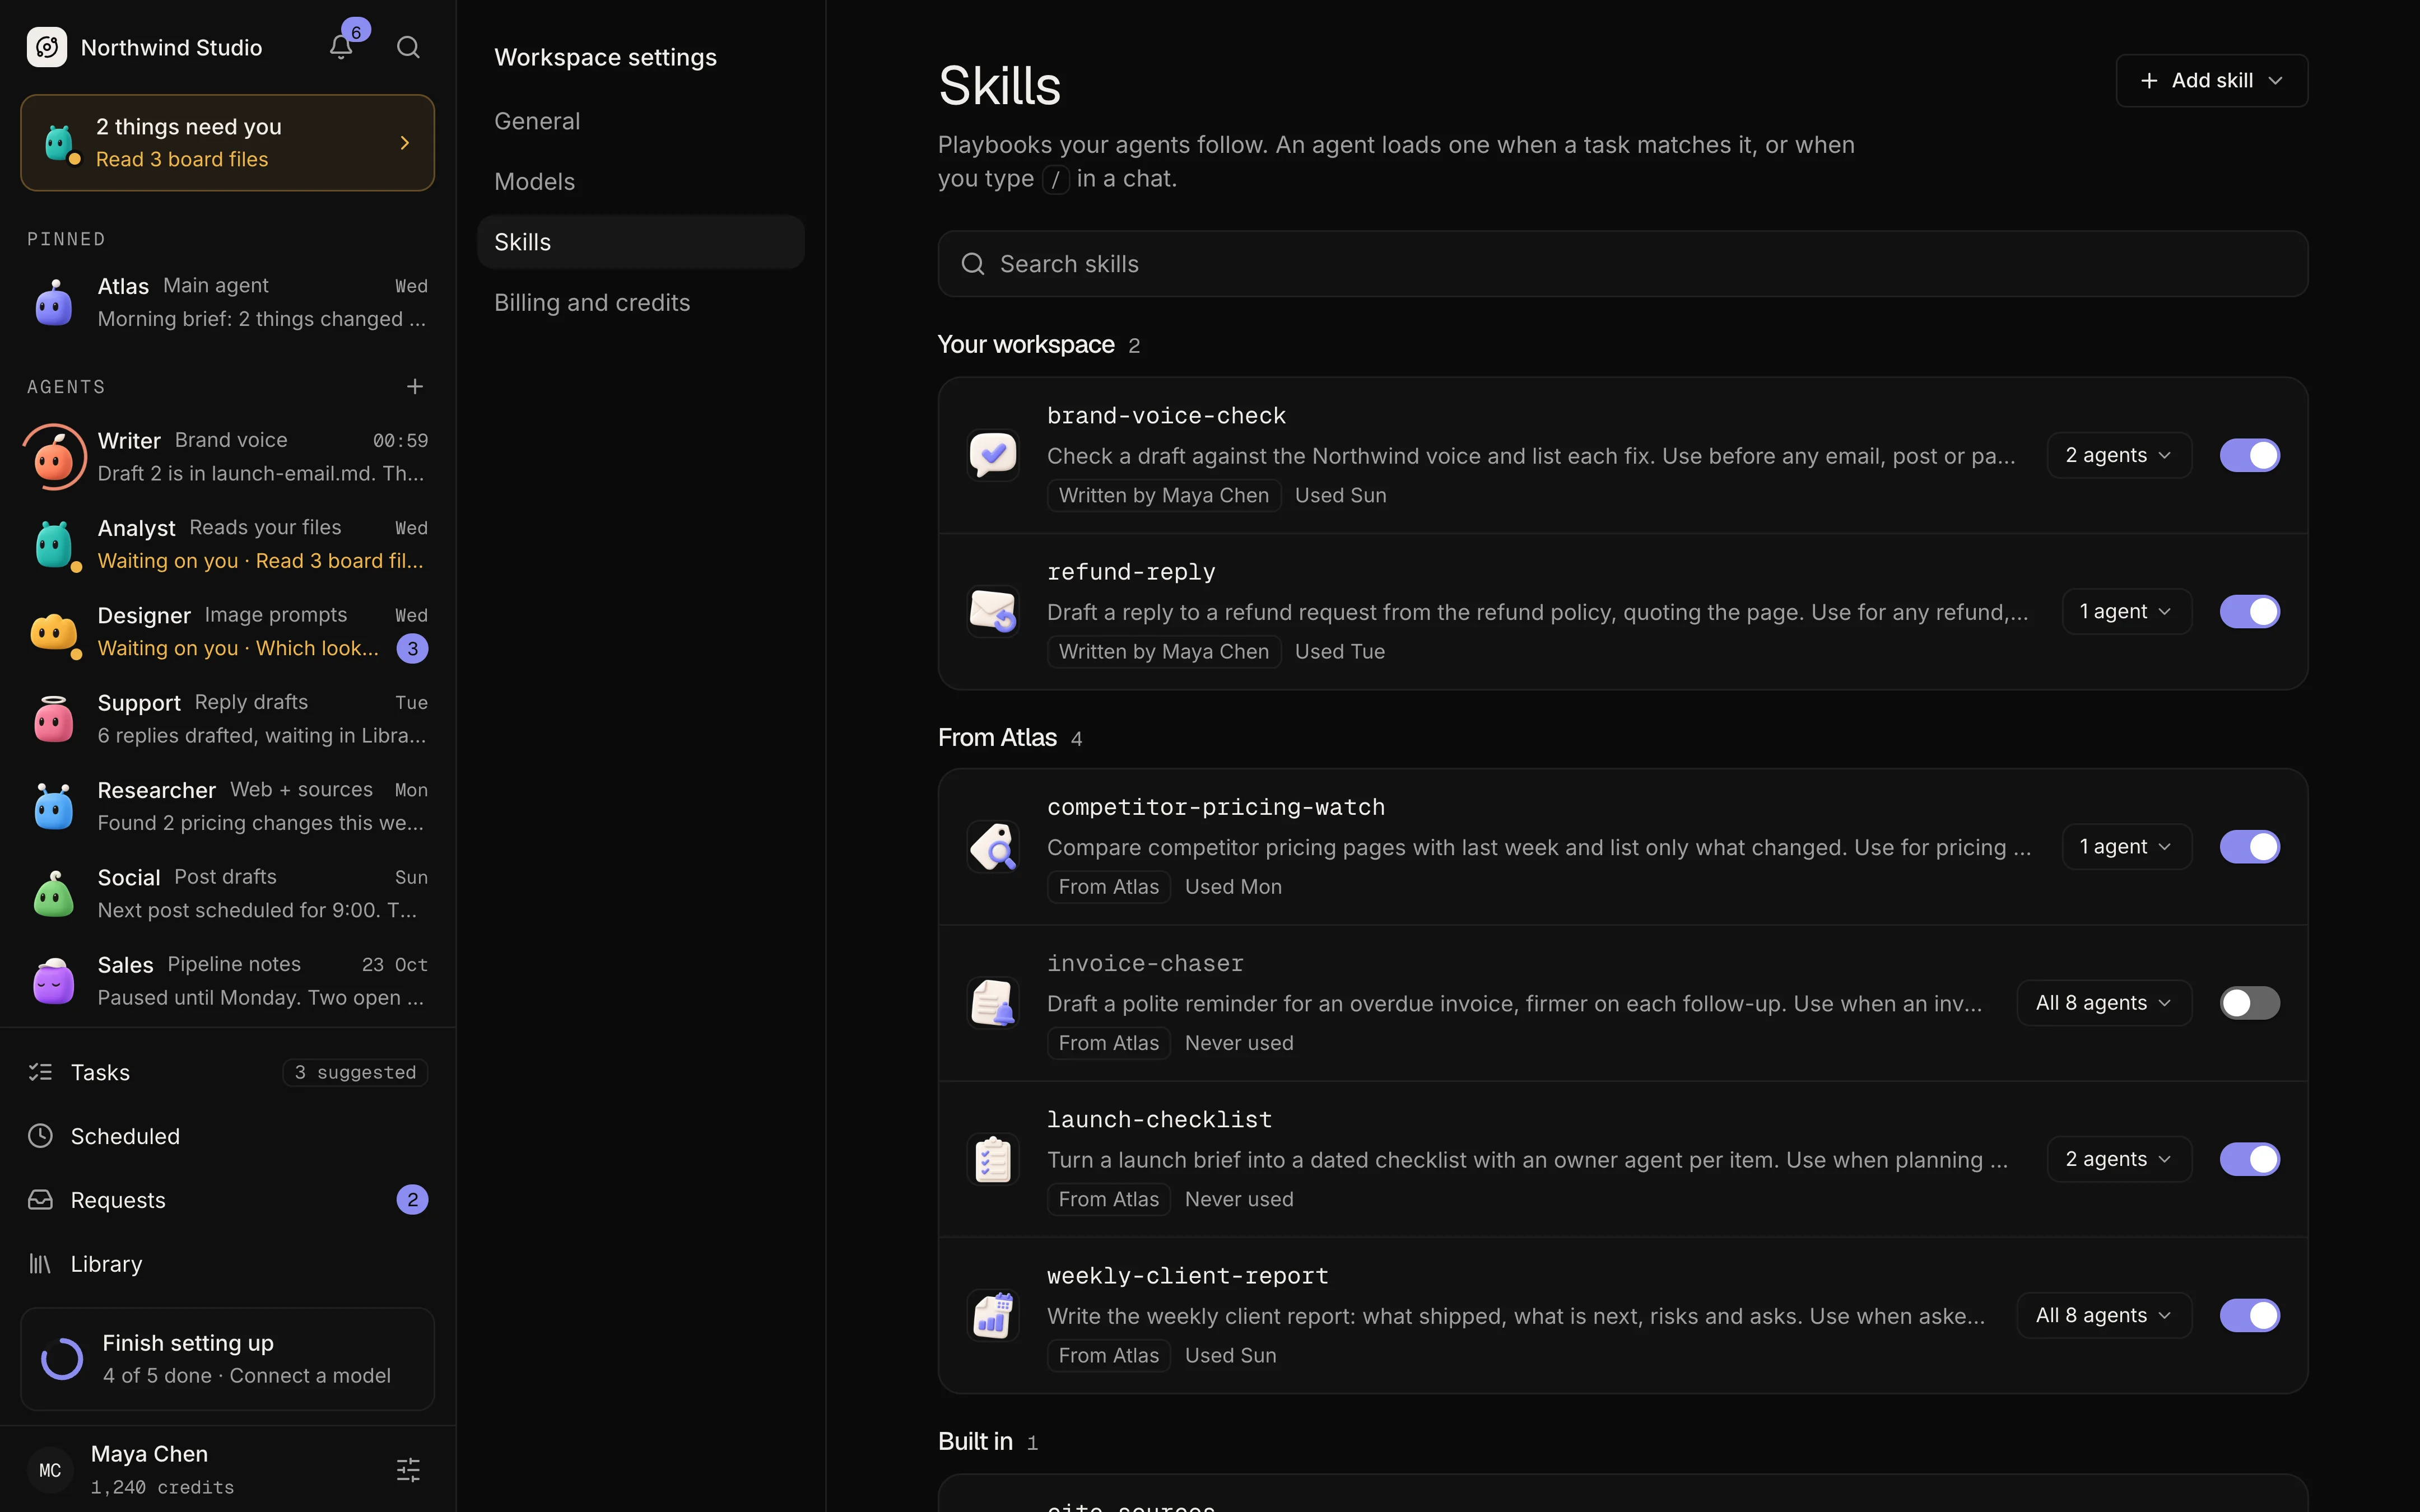The image size is (2420, 1512).
Task: Turn off competitor-pricing-watch toggle
Action: click(x=2250, y=847)
